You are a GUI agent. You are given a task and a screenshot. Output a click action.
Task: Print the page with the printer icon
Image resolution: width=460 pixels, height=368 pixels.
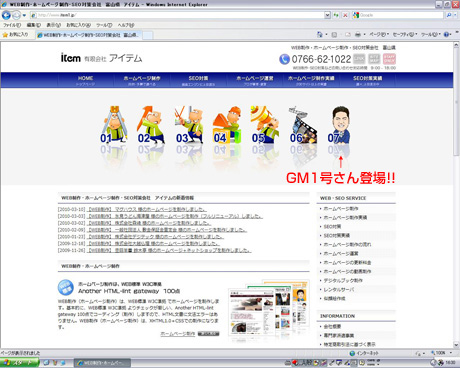click(x=358, y=34)
